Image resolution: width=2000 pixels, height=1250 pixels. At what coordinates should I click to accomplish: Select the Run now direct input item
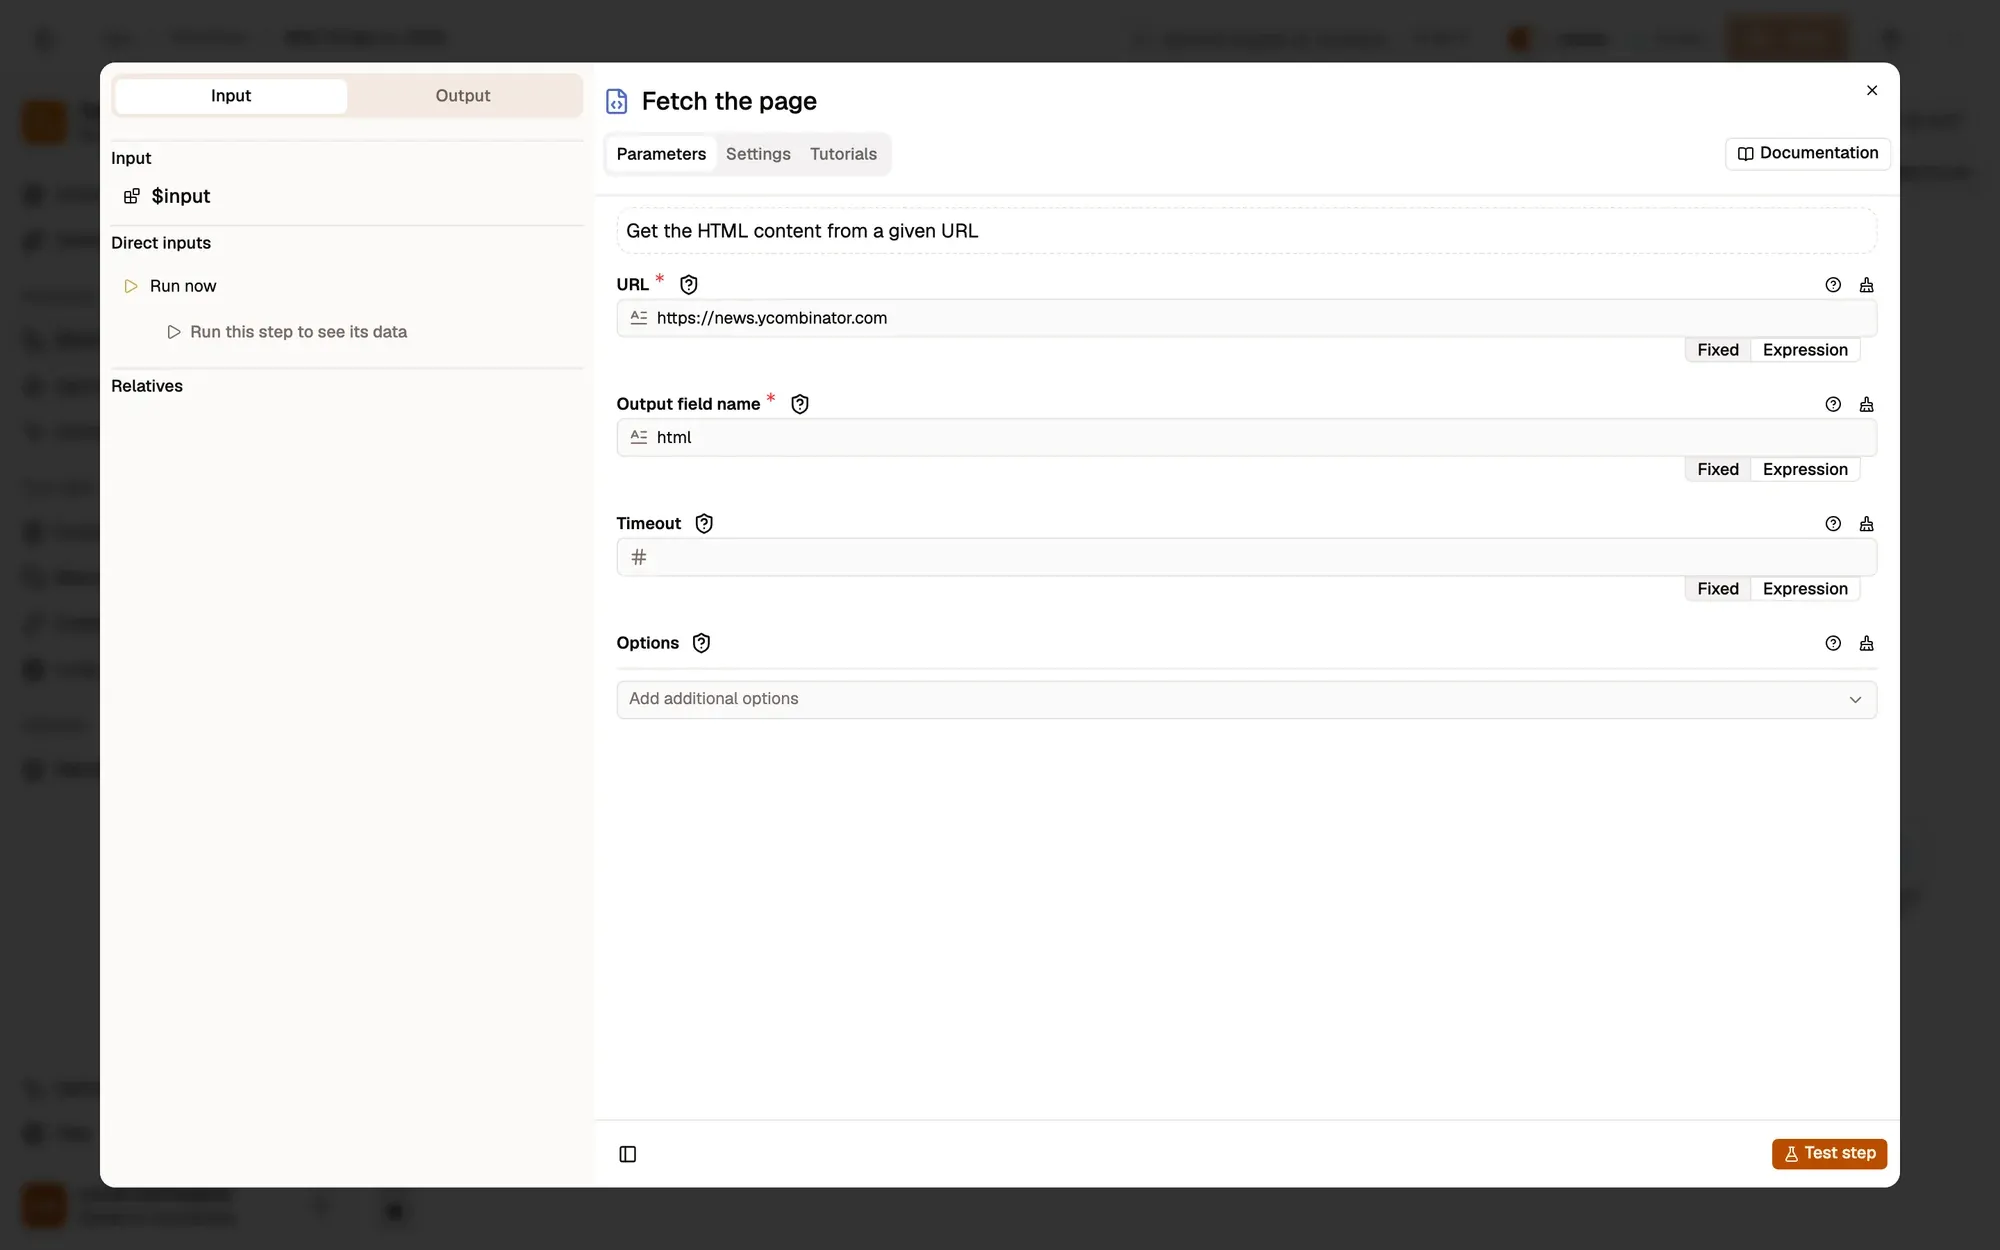pyautogui.click(x=182, y=286)
